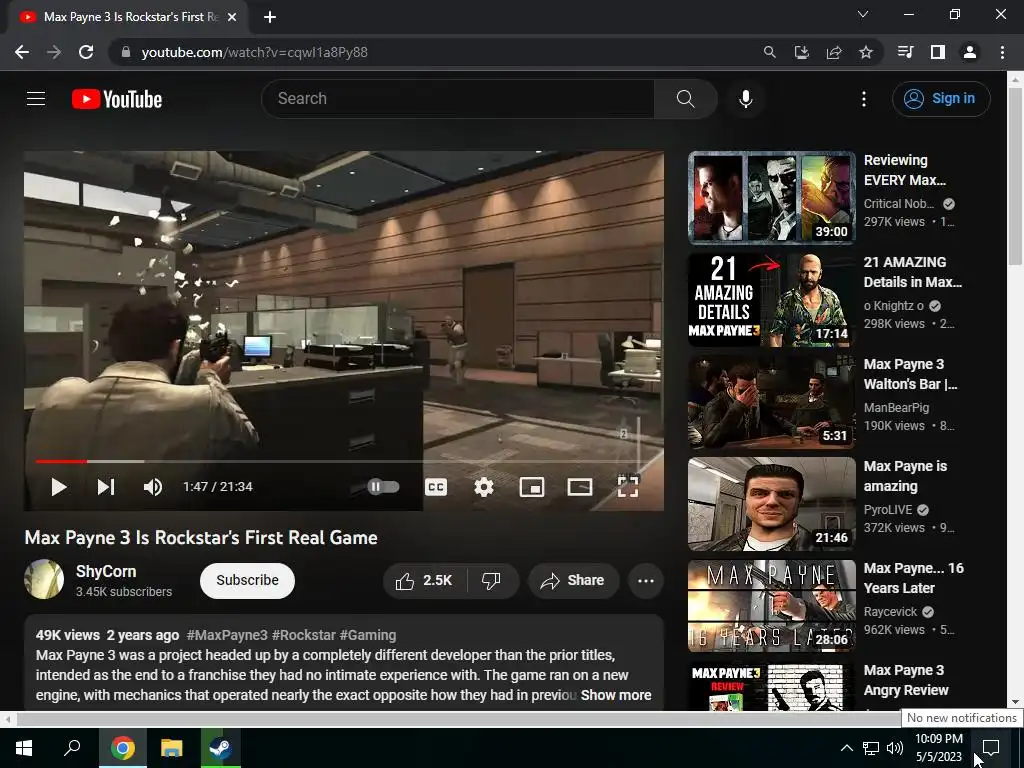Close the Max Payne 3 tab
The height and width of the screenshot is (768, 1024).
point(232,17)
